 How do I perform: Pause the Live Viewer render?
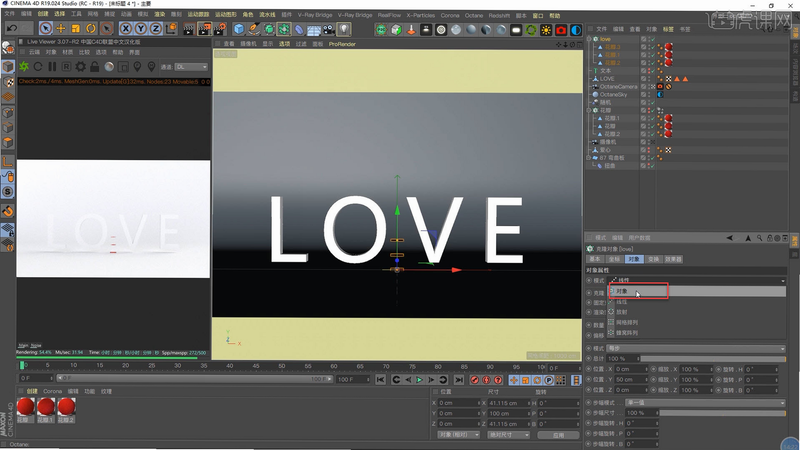pos(52,66)
